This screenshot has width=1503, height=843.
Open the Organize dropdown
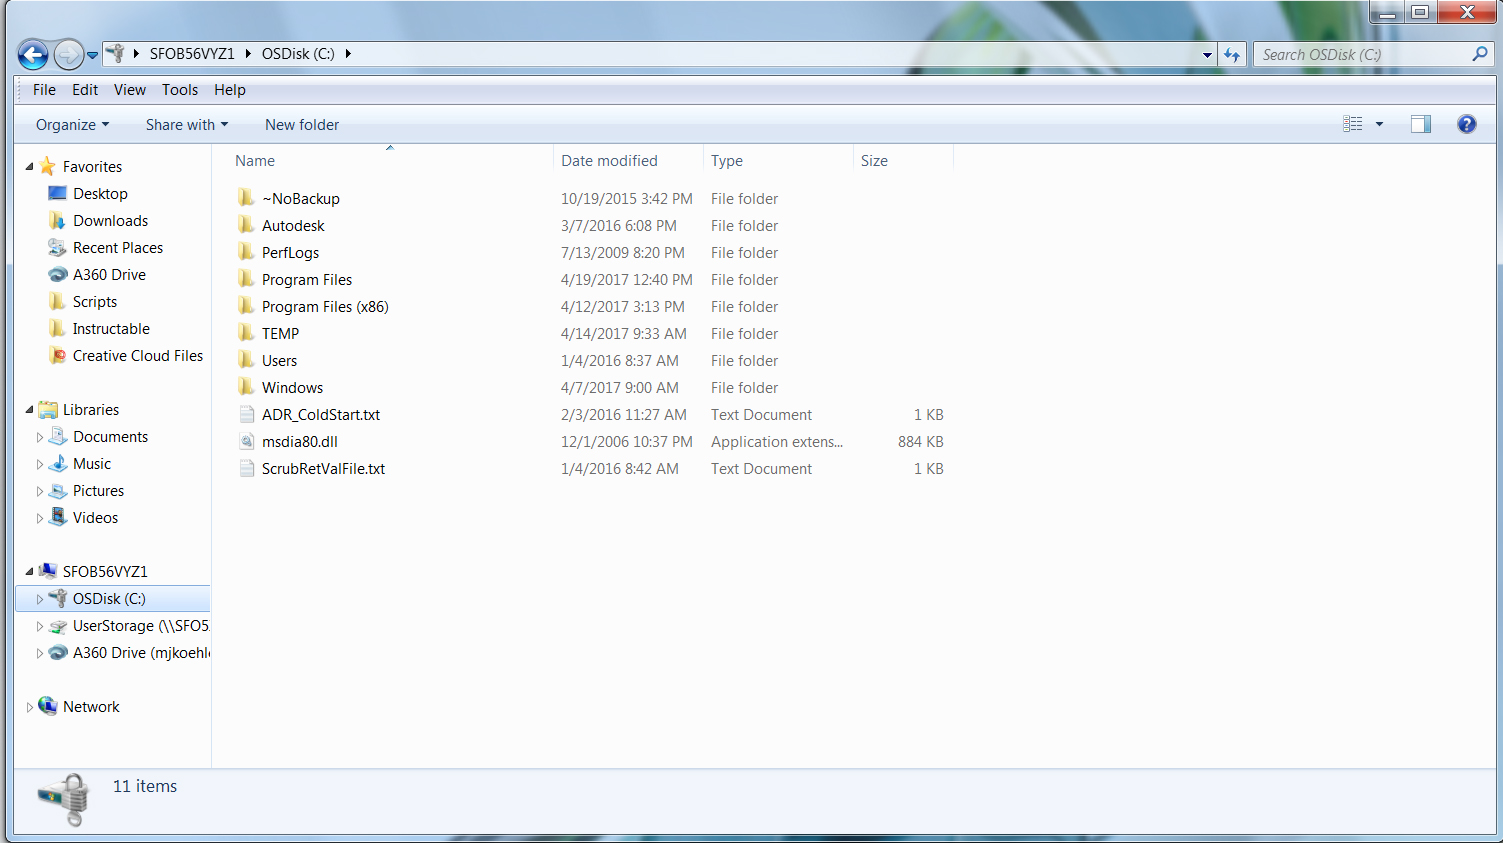pyautogui.click(x=72, y=125)
